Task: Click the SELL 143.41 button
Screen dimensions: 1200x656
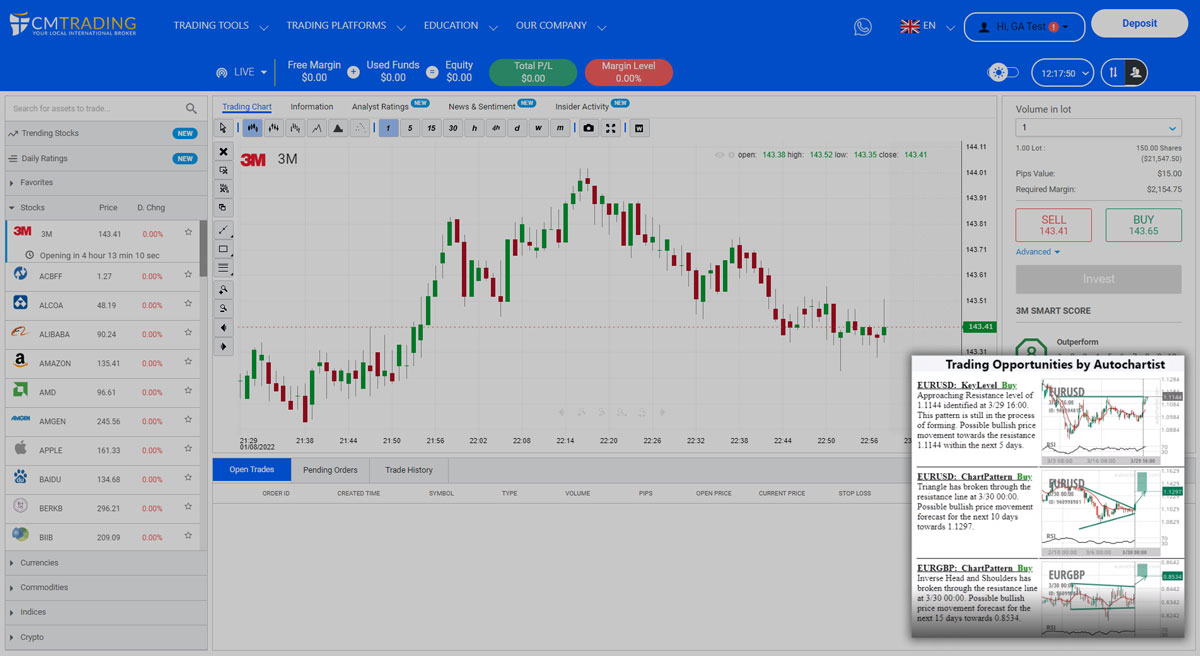Action: click(x=1053, y=225)
